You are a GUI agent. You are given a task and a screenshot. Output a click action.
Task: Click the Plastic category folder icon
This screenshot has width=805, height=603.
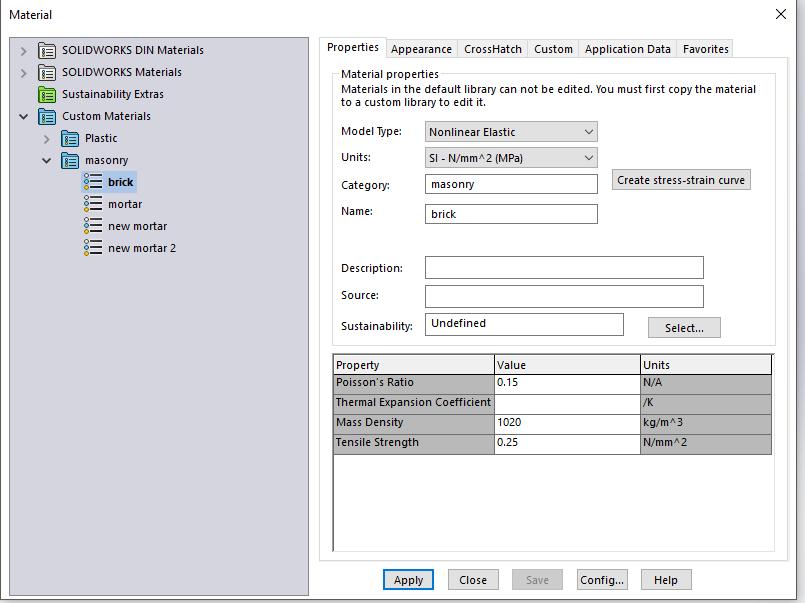point(70,139)
